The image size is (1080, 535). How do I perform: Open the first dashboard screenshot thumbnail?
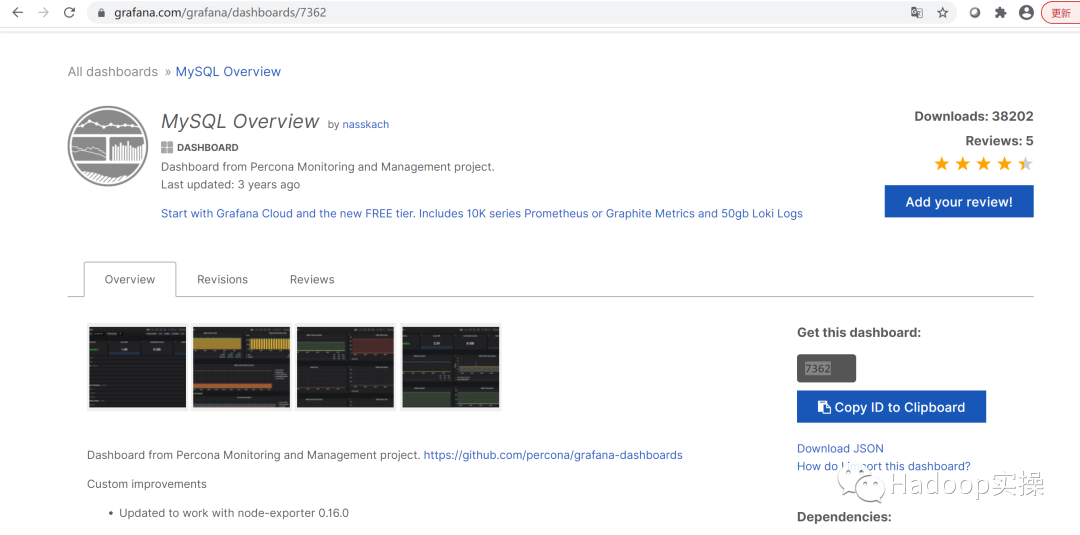(x=138, y=366)
